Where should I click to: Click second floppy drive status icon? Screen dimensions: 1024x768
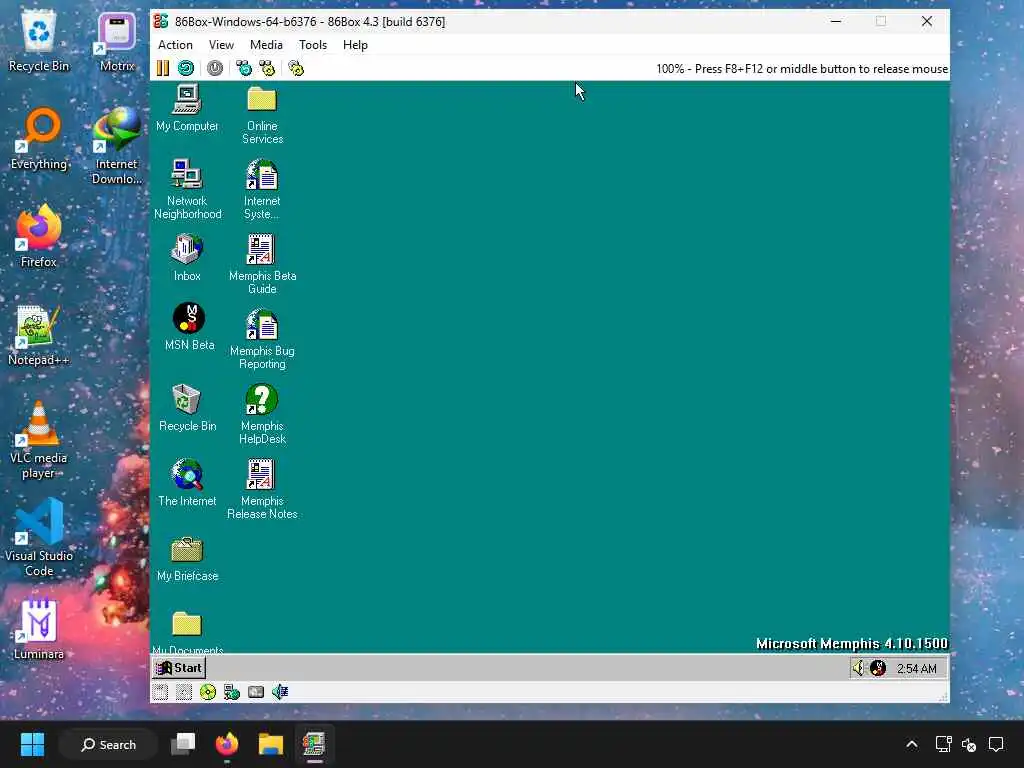pos(184,692)
